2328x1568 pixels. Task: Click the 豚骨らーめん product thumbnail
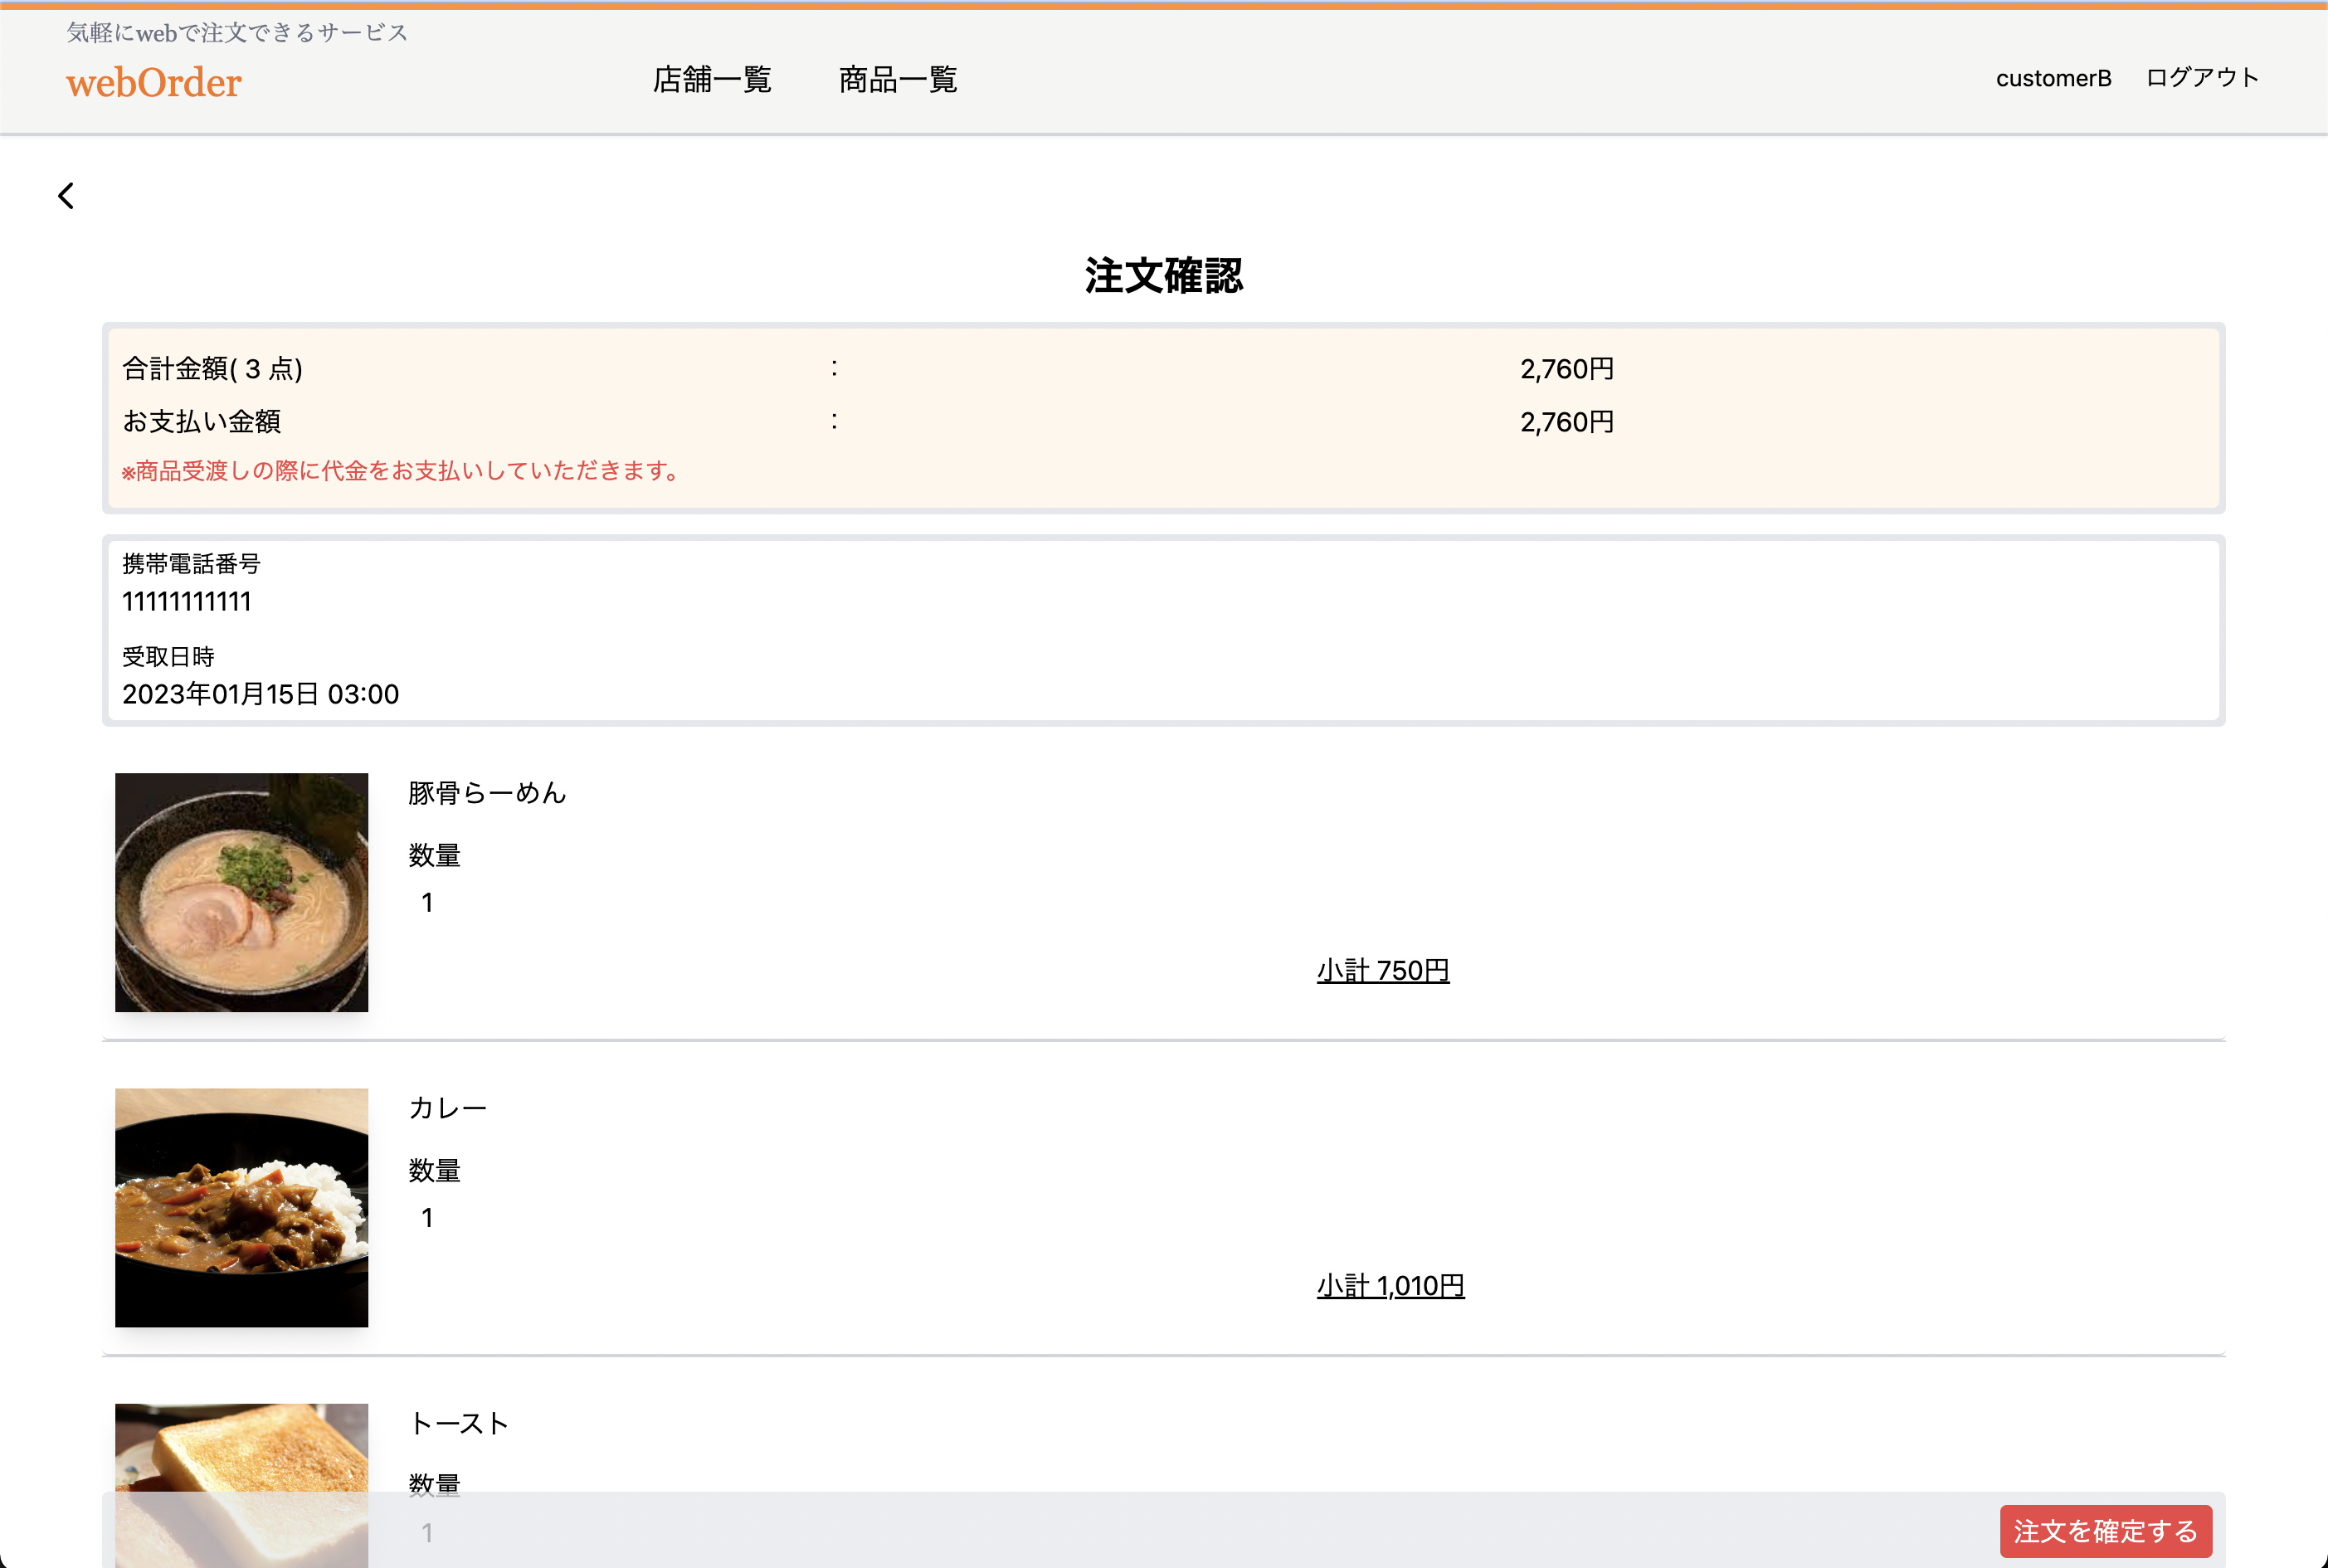click(241, 893)
